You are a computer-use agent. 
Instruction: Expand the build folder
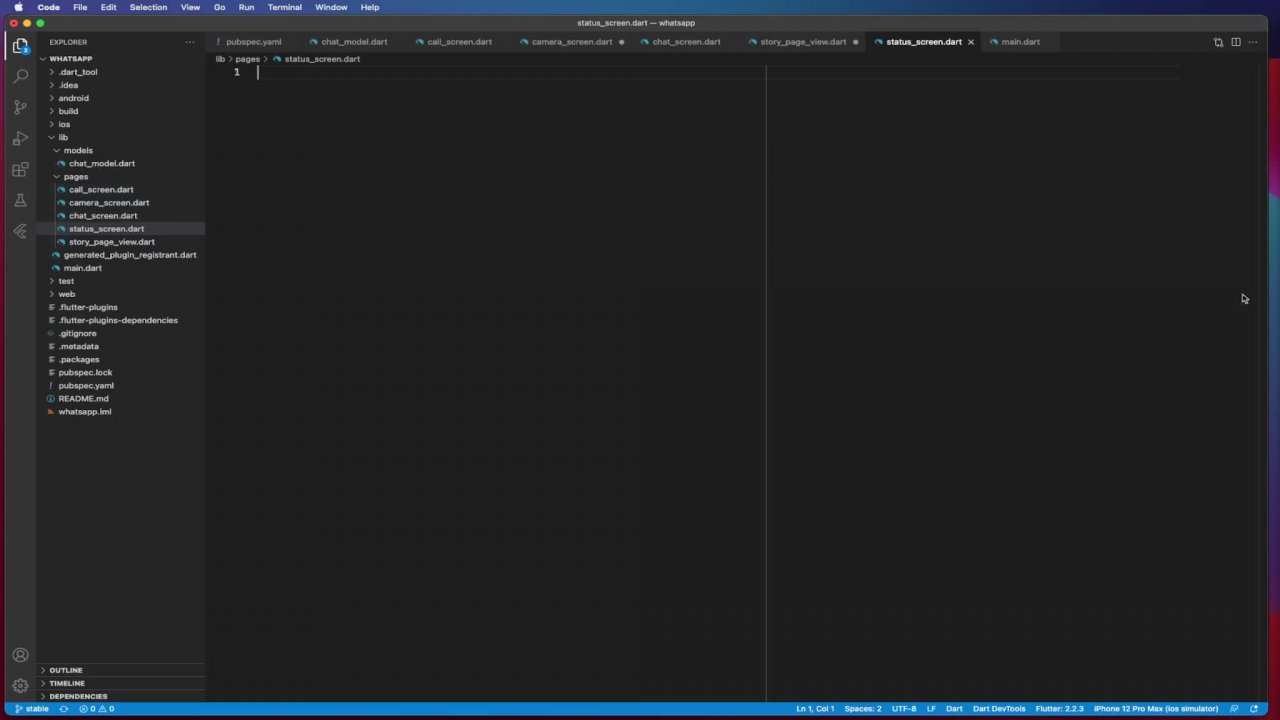(x=68, y=111)
